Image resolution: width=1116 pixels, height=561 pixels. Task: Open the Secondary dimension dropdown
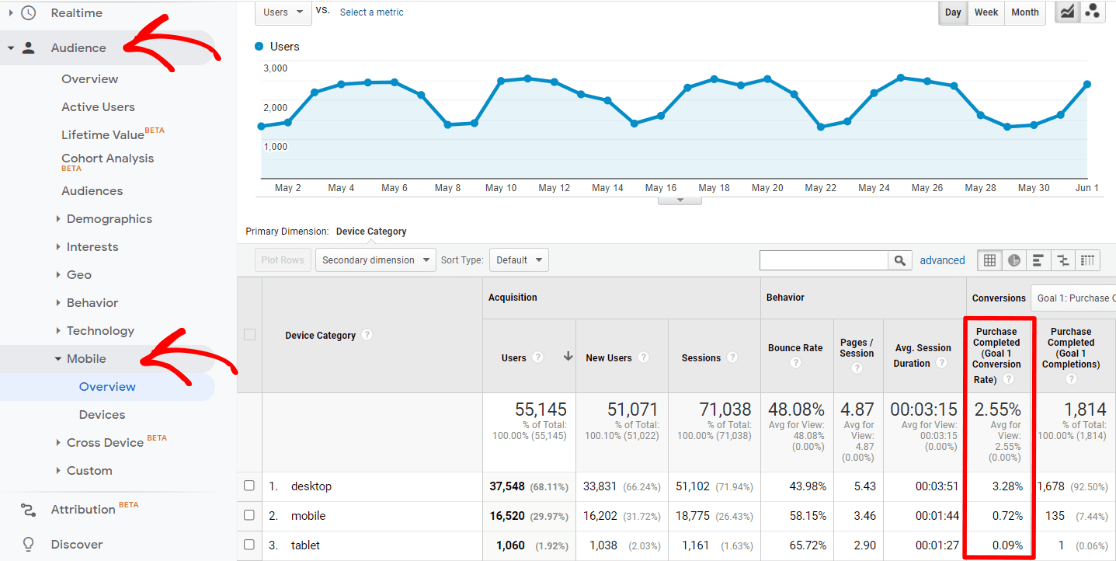point(376,261)
